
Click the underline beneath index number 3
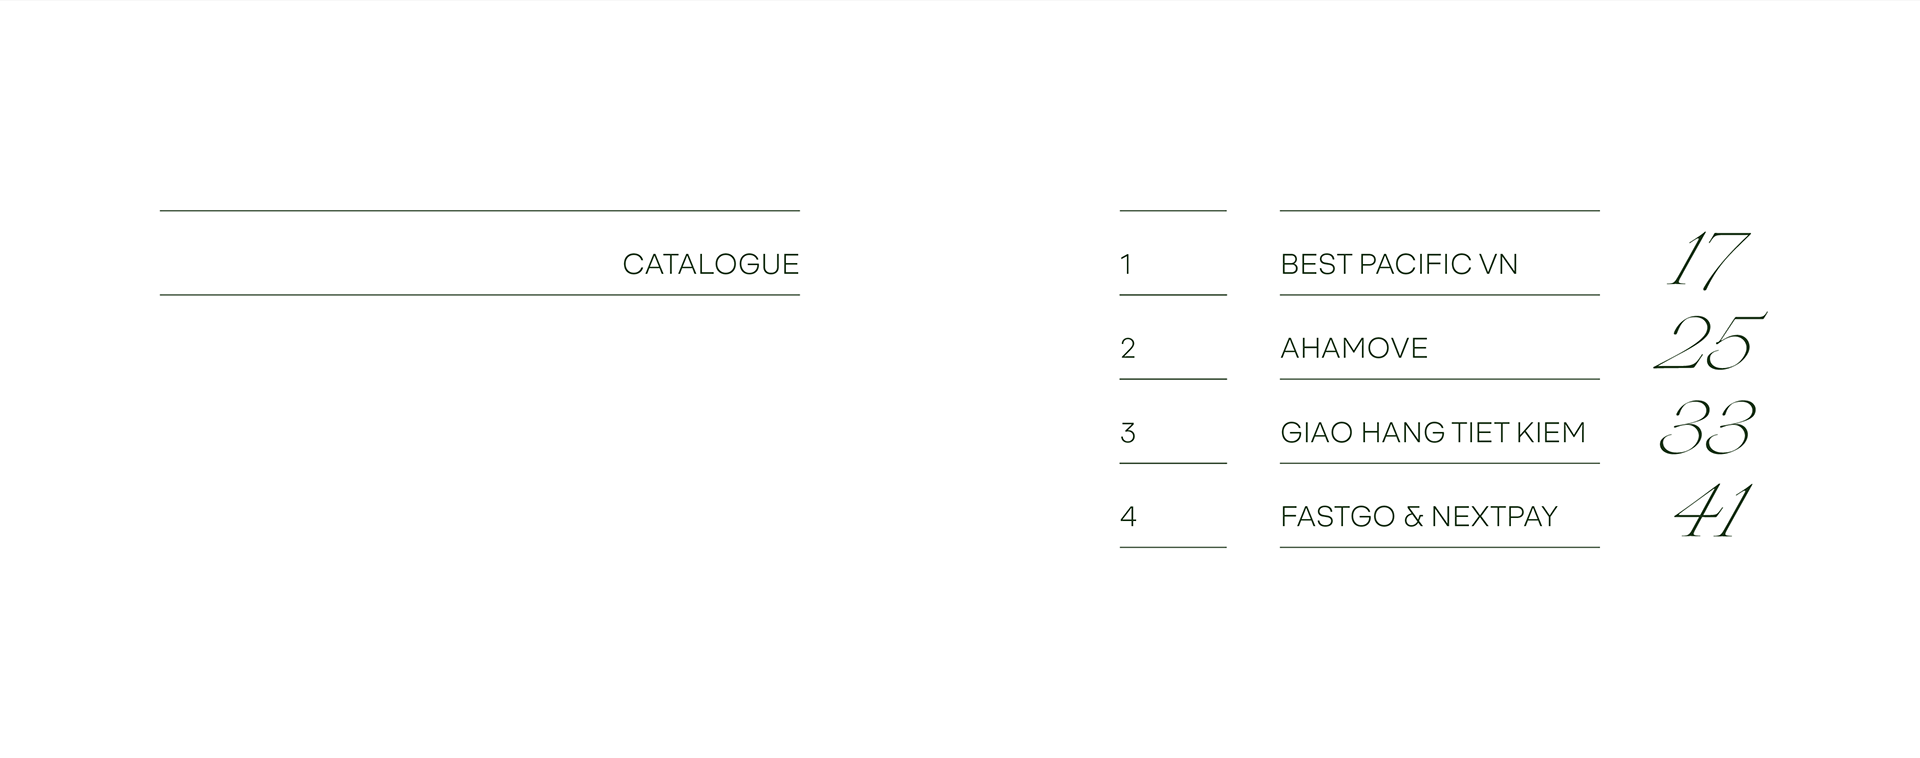(1173, 463)
